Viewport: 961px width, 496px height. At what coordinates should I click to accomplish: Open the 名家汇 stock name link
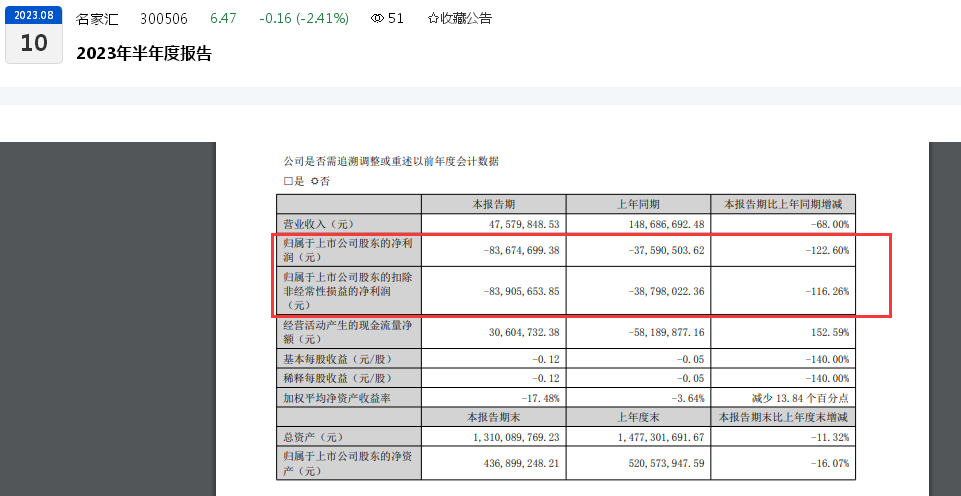point(97,18)
